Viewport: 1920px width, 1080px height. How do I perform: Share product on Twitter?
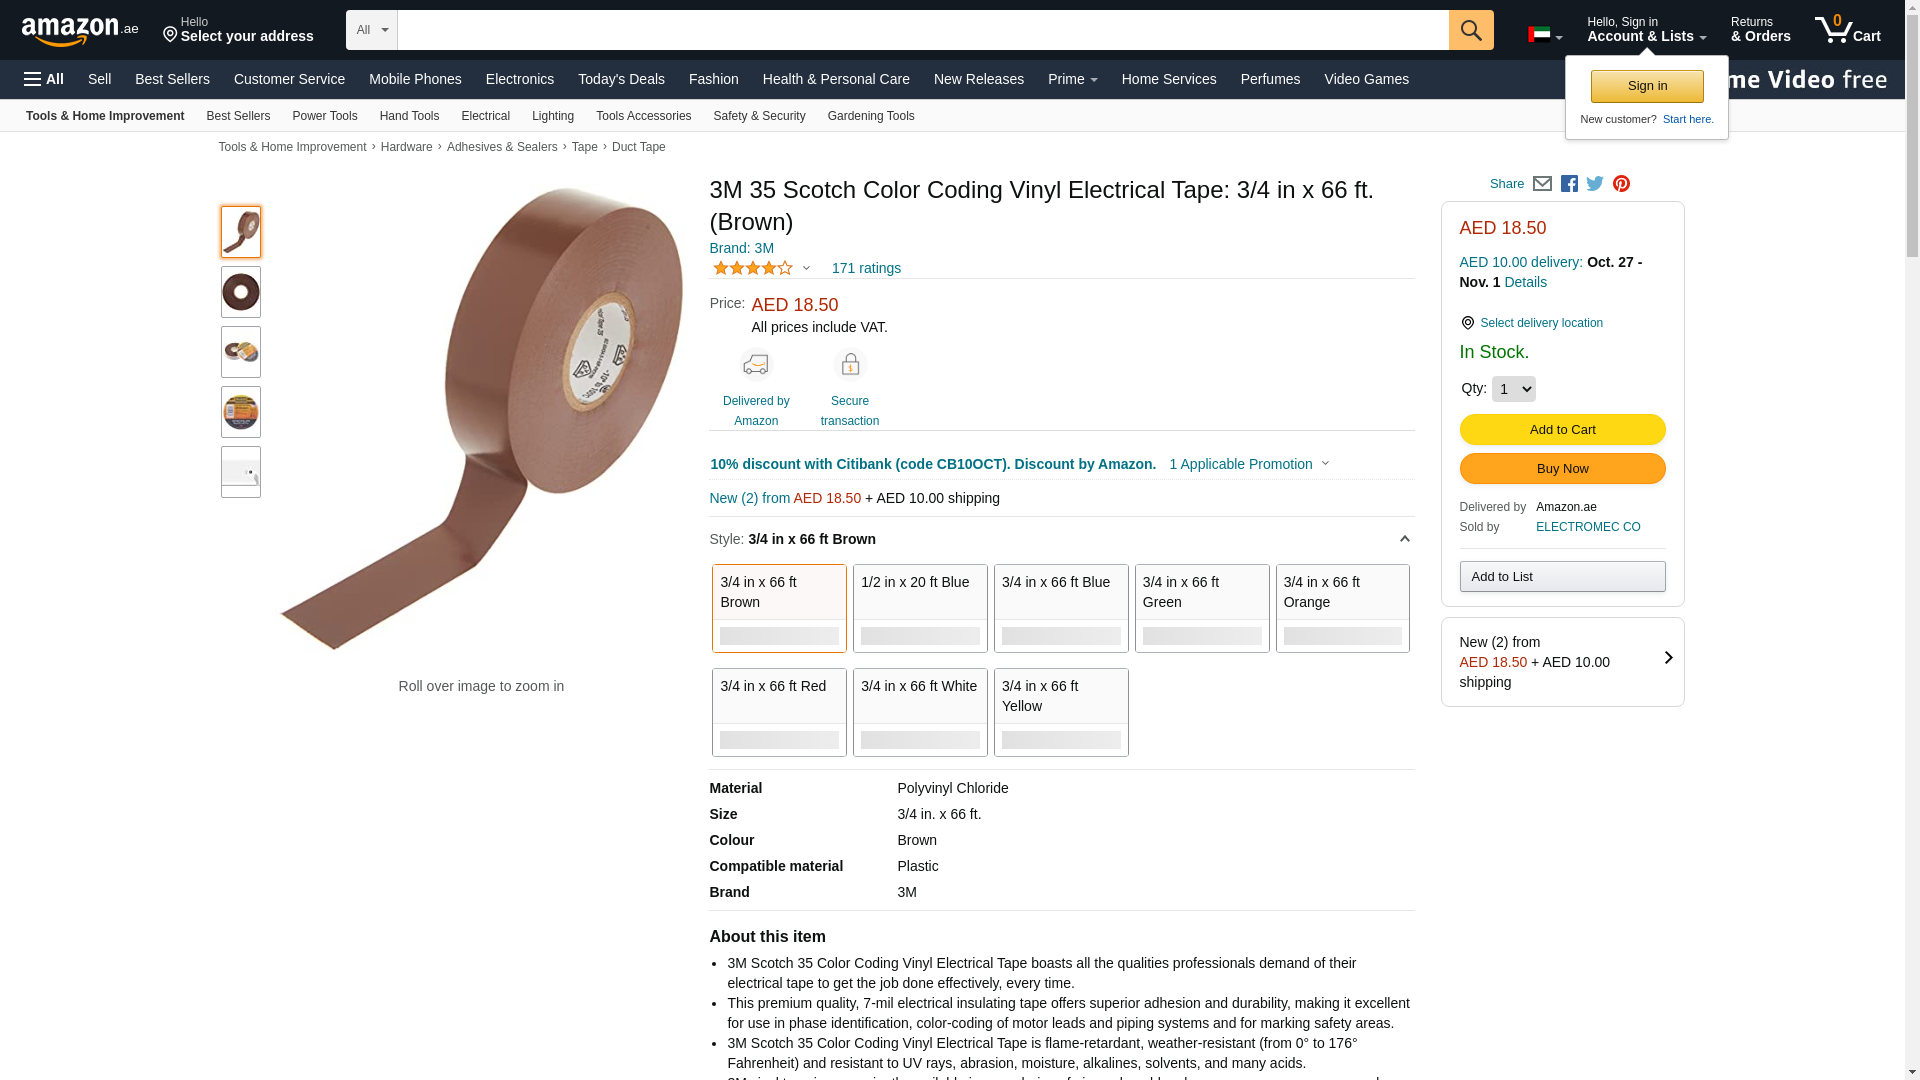point(1595,184)
